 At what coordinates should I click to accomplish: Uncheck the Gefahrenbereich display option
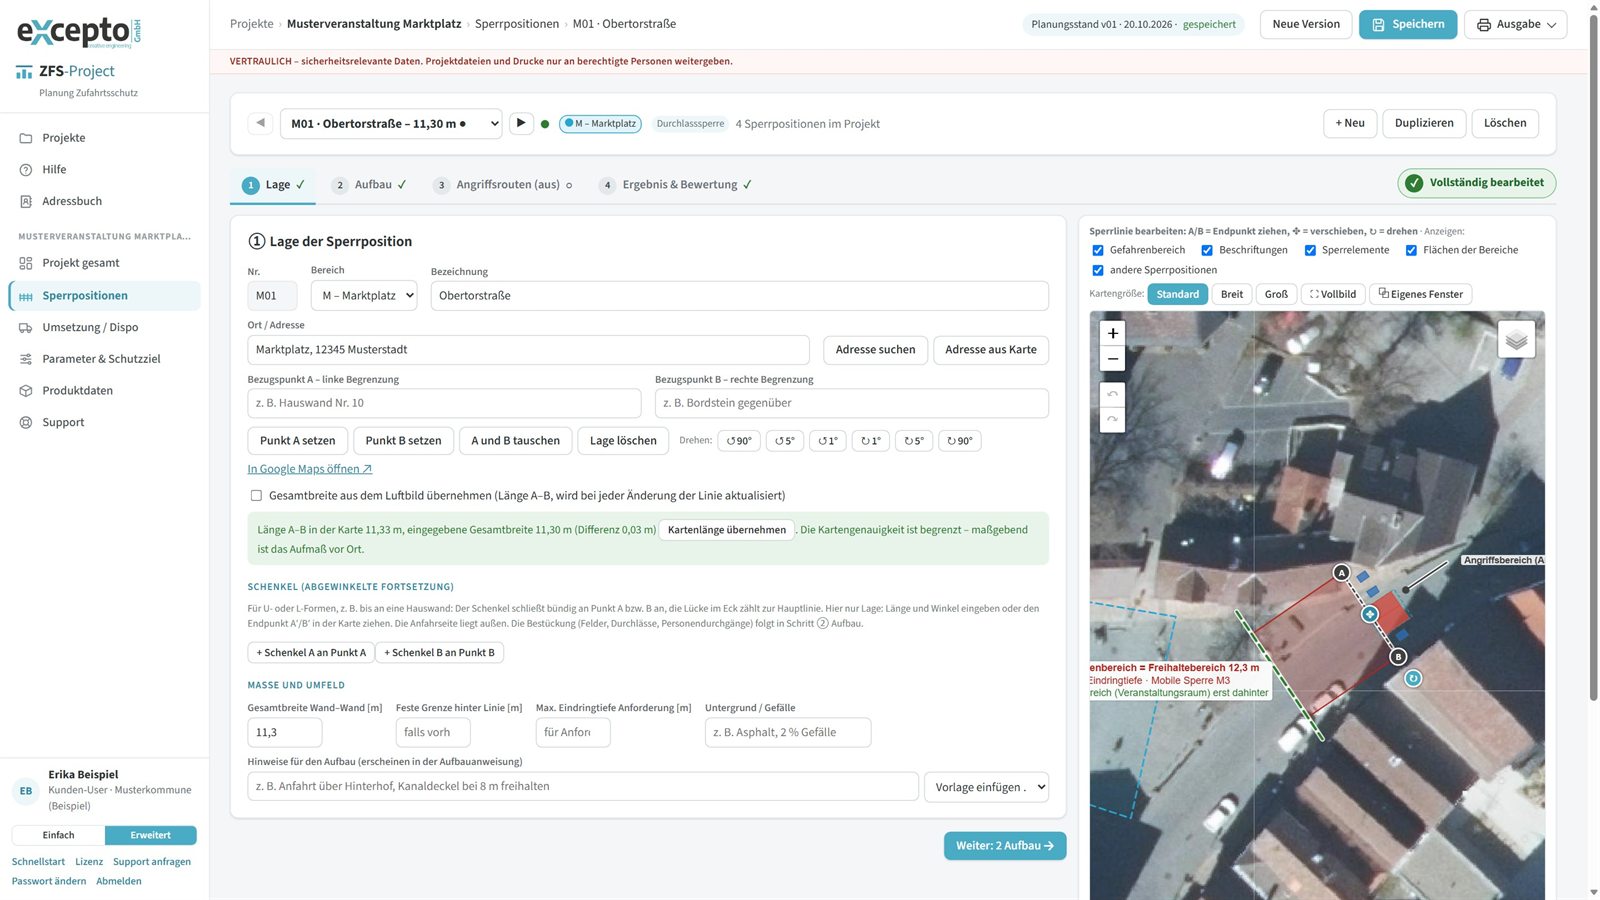1098,250
